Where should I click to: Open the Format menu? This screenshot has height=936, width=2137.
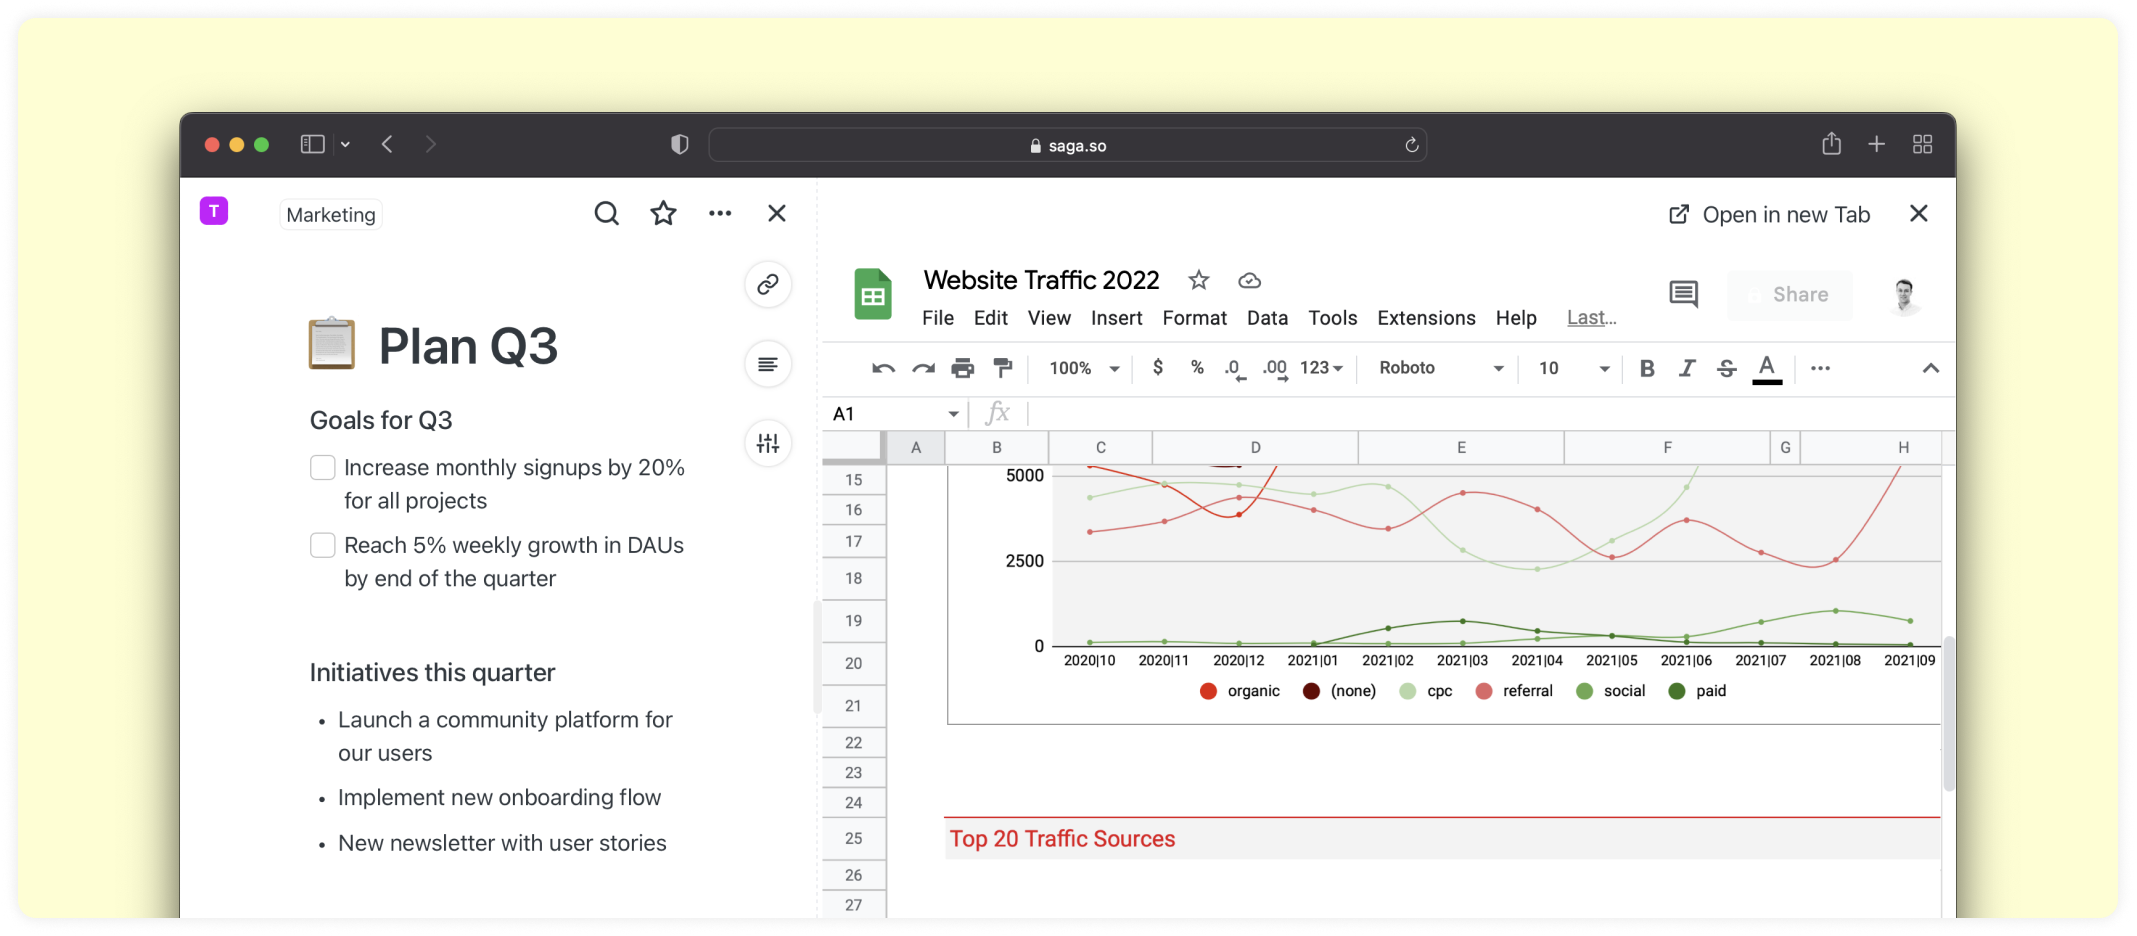coord(1194,318)
